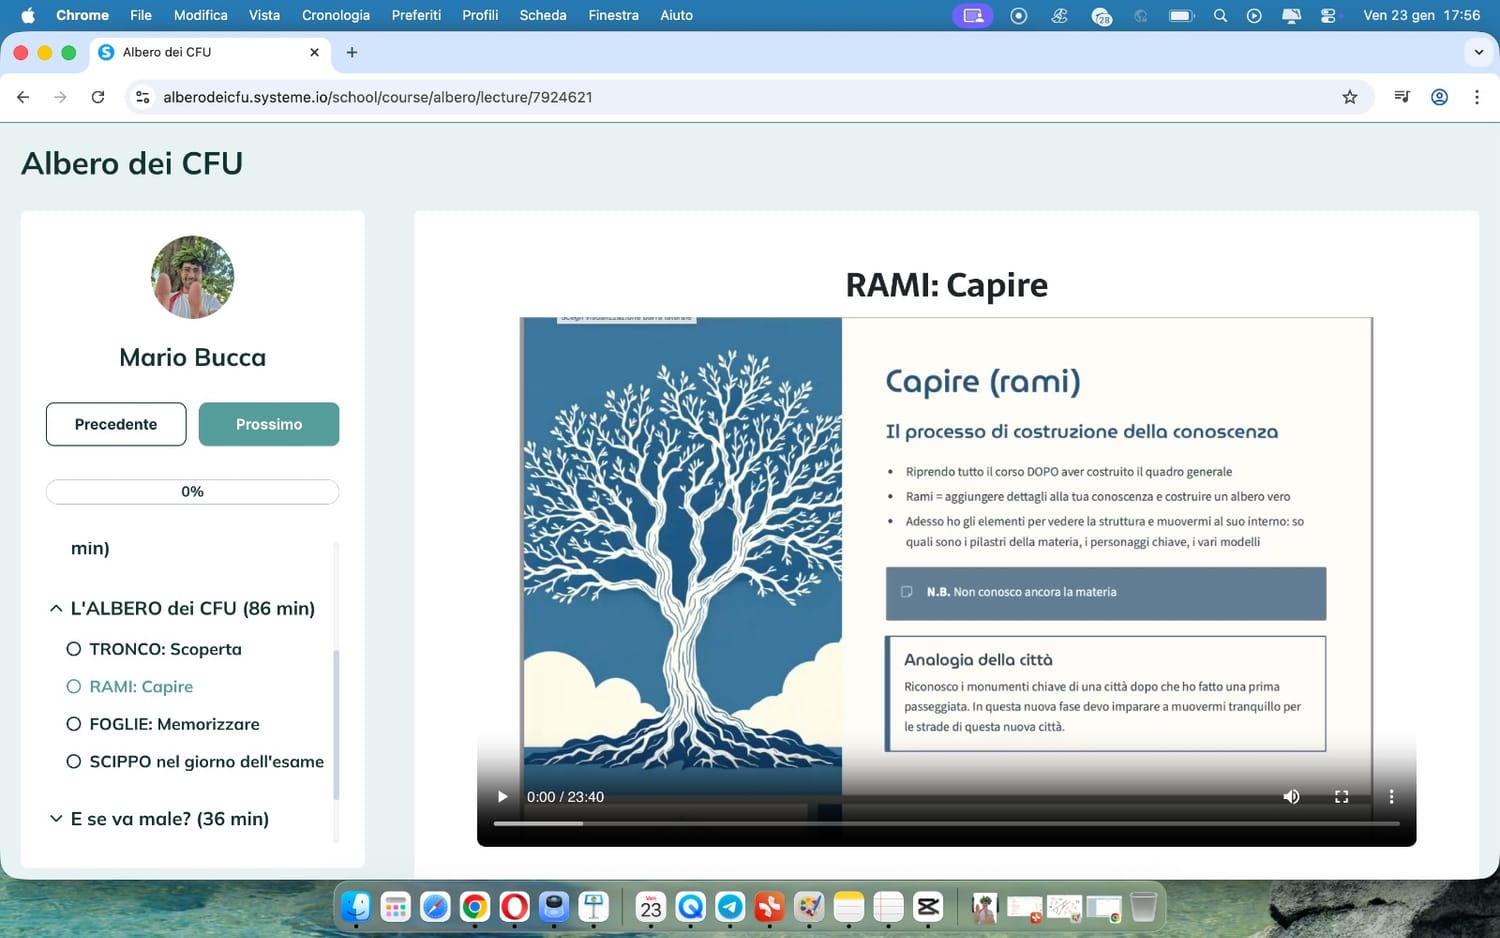The height and width of the screenshot is (938, 1500).
Task: View site information in the address bar
Action: (x=143, y=97)
